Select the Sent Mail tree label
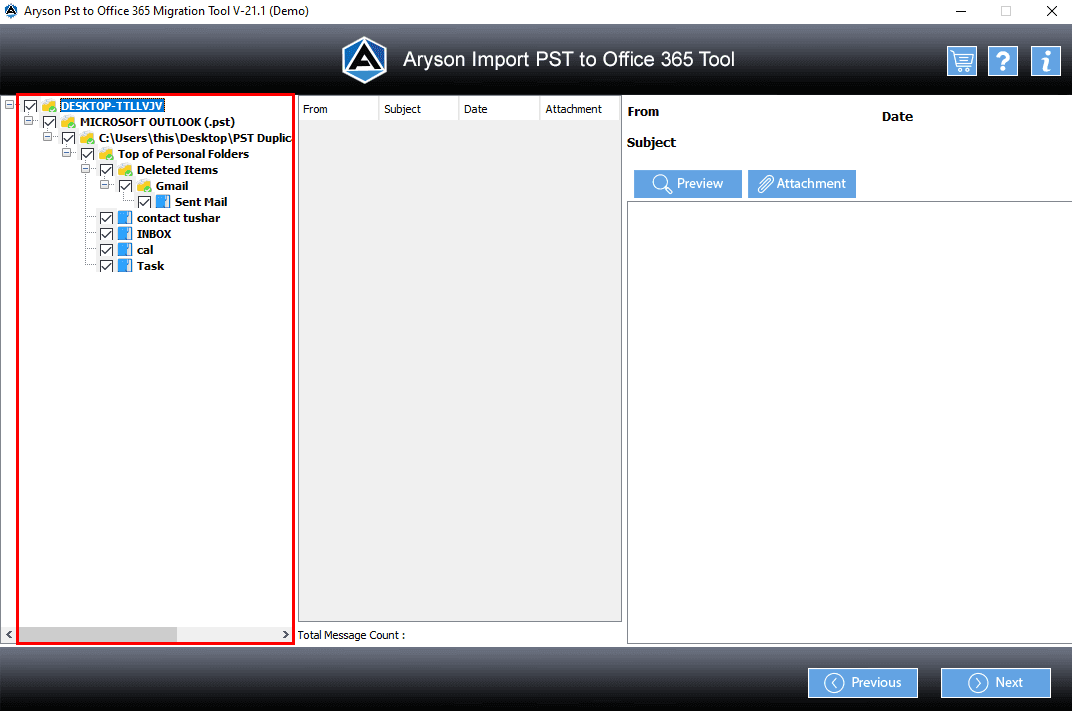 (x=201, y=202)
